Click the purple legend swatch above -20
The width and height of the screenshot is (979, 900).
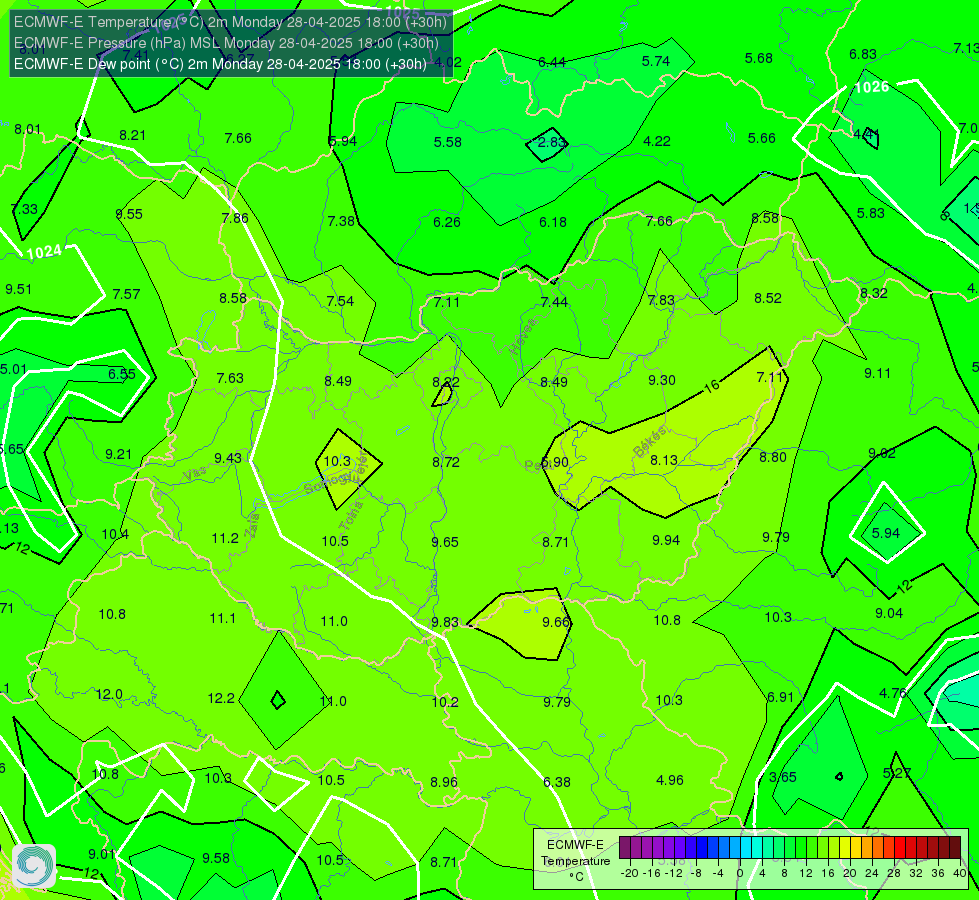tap(625, 848)
